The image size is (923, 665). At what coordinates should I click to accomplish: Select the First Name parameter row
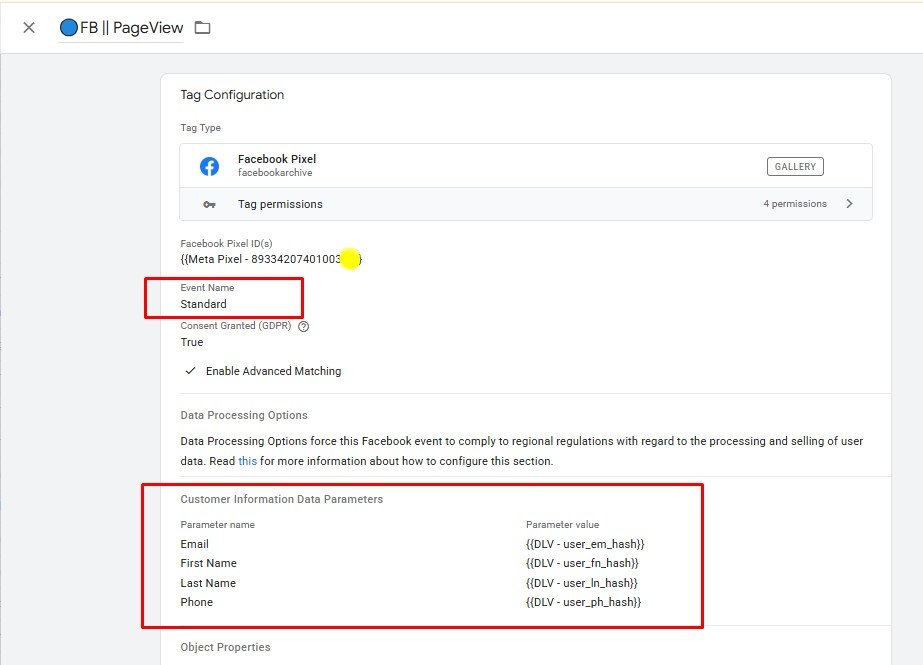208,563
